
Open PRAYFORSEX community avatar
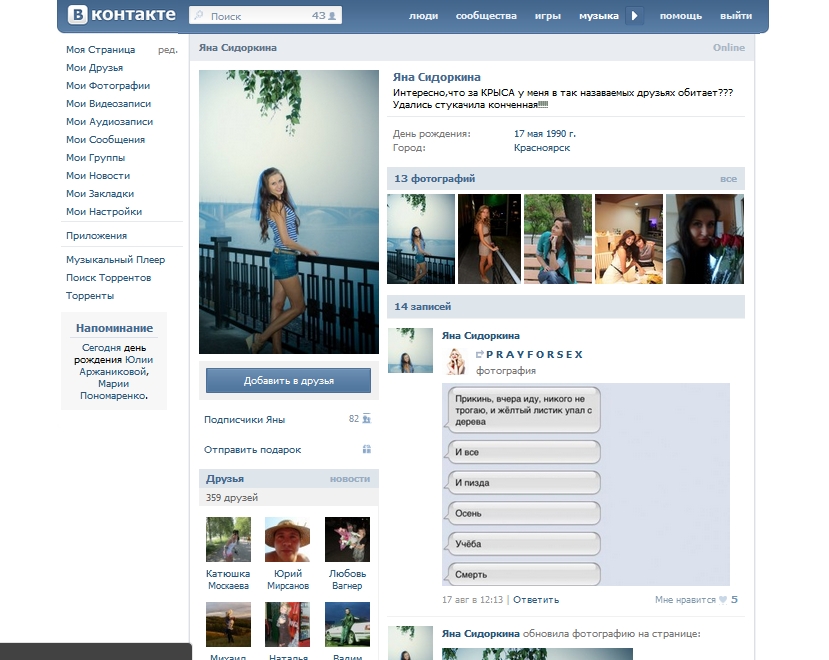[456, 361]
